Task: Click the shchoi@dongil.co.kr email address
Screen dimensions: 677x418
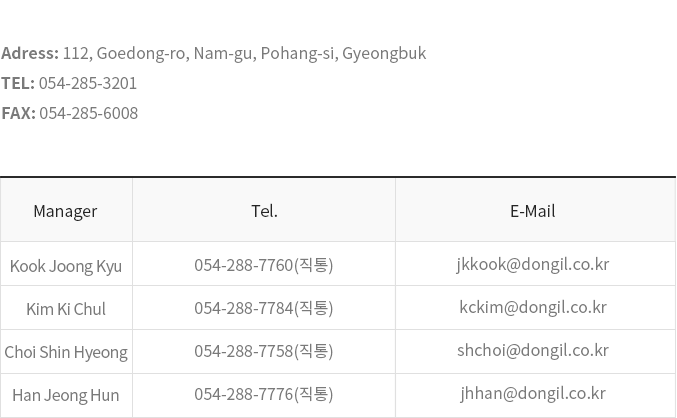Action: click(533, 351)
